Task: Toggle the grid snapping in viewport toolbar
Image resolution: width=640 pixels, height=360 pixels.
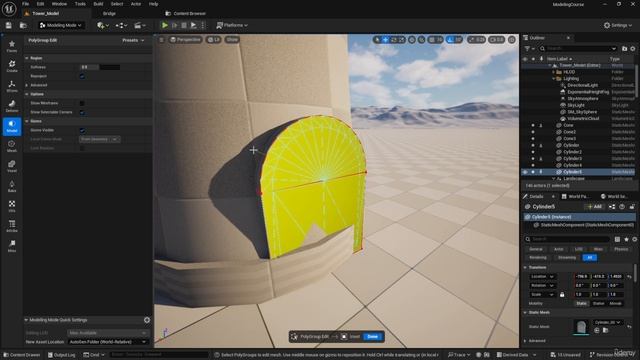Action: (x=432, y=40)
